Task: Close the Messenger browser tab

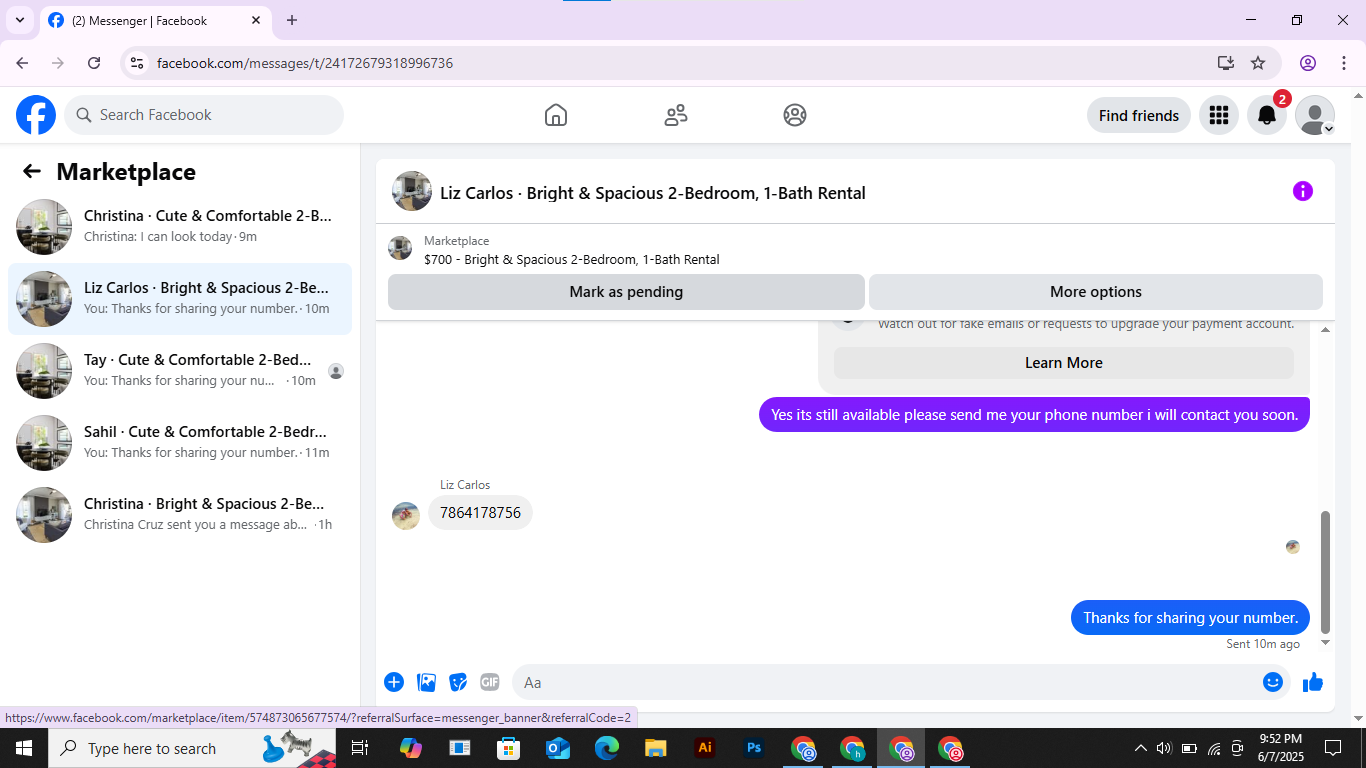Action: click(x=256, y=20)
